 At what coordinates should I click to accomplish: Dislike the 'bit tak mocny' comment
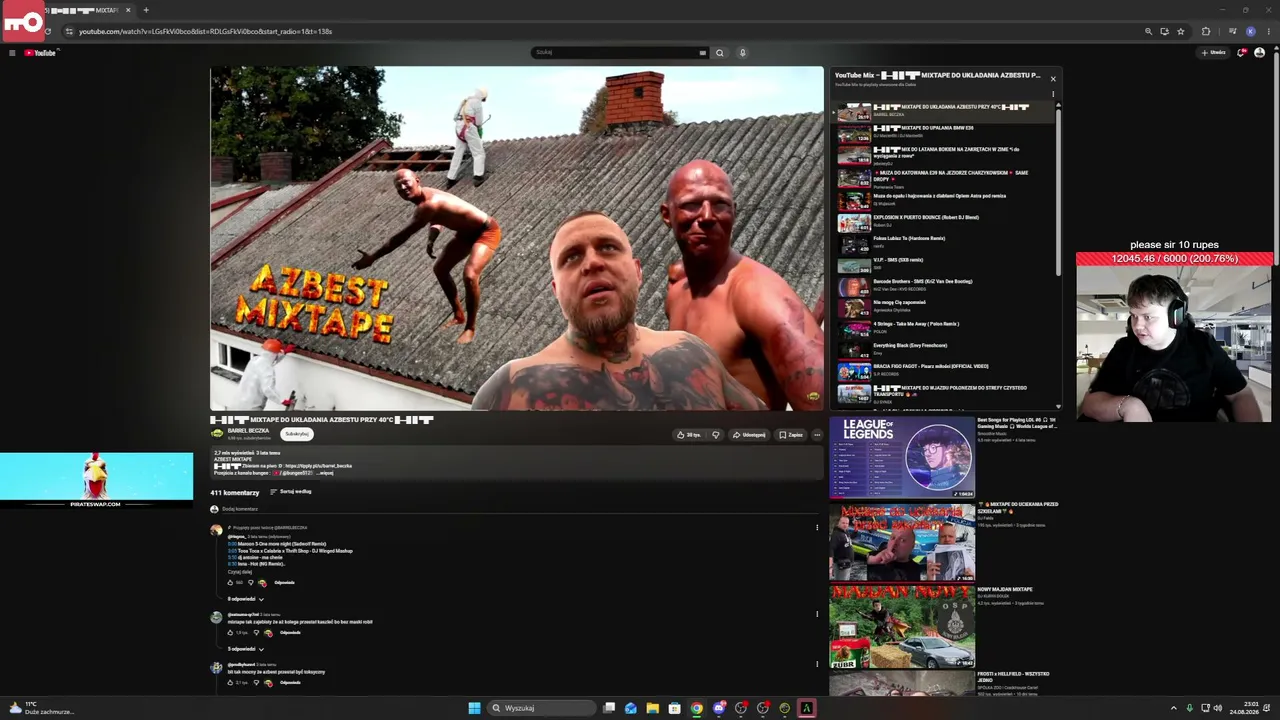pos(256,683)
